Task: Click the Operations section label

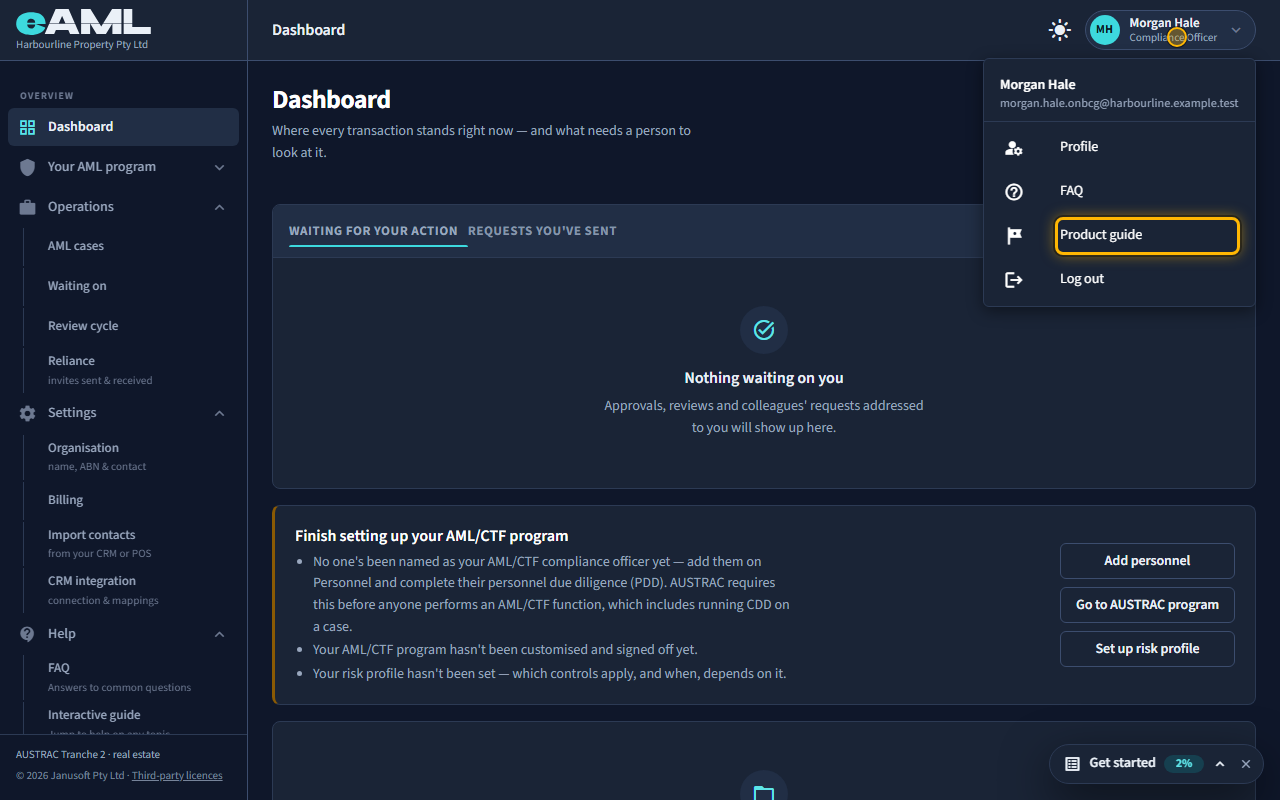Action: [81, 207]
